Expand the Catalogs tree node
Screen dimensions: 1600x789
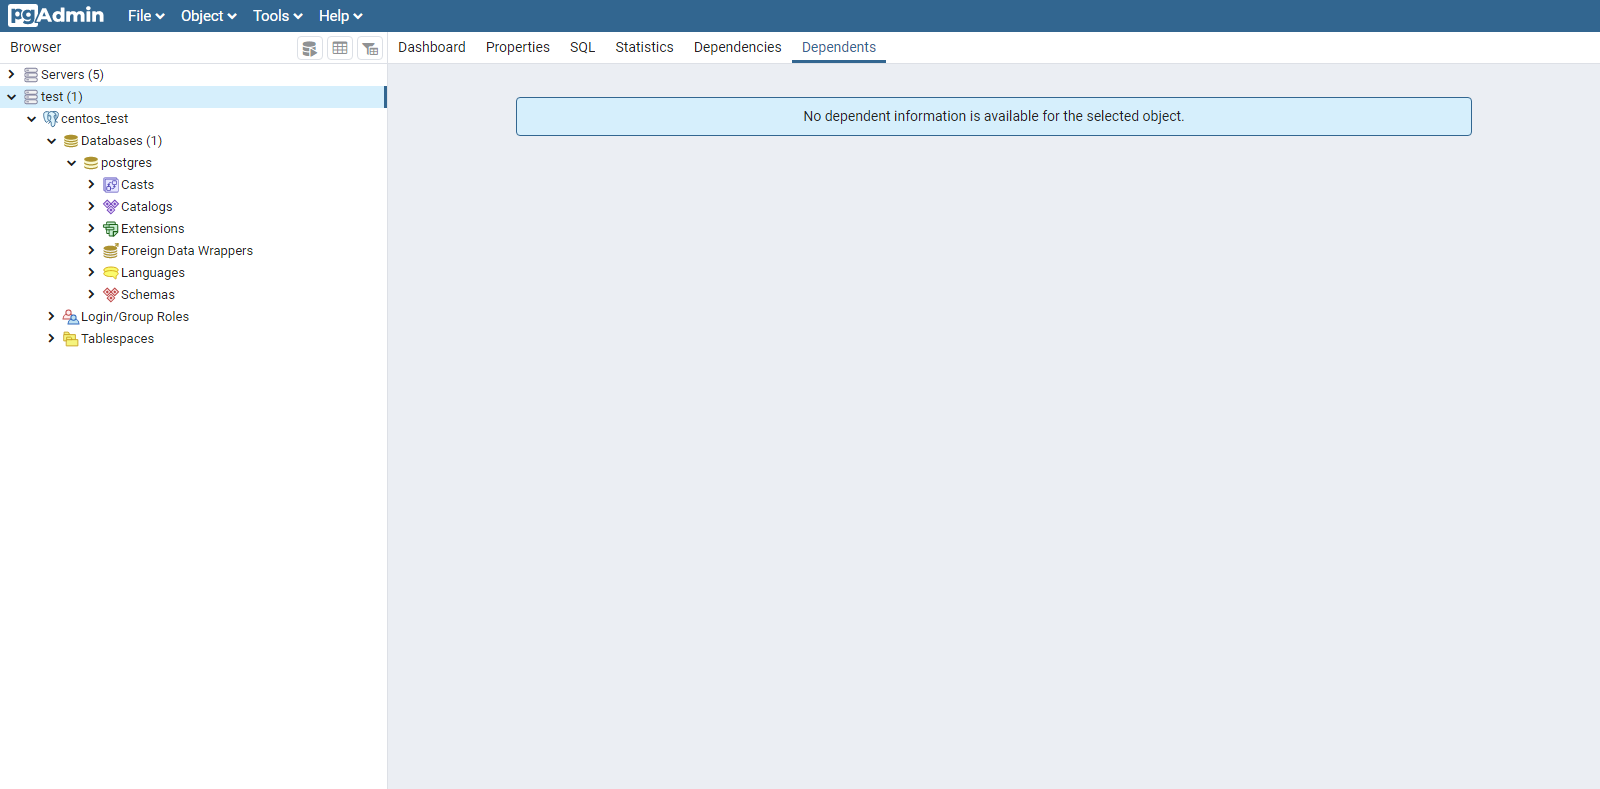[x=92, y=207]
